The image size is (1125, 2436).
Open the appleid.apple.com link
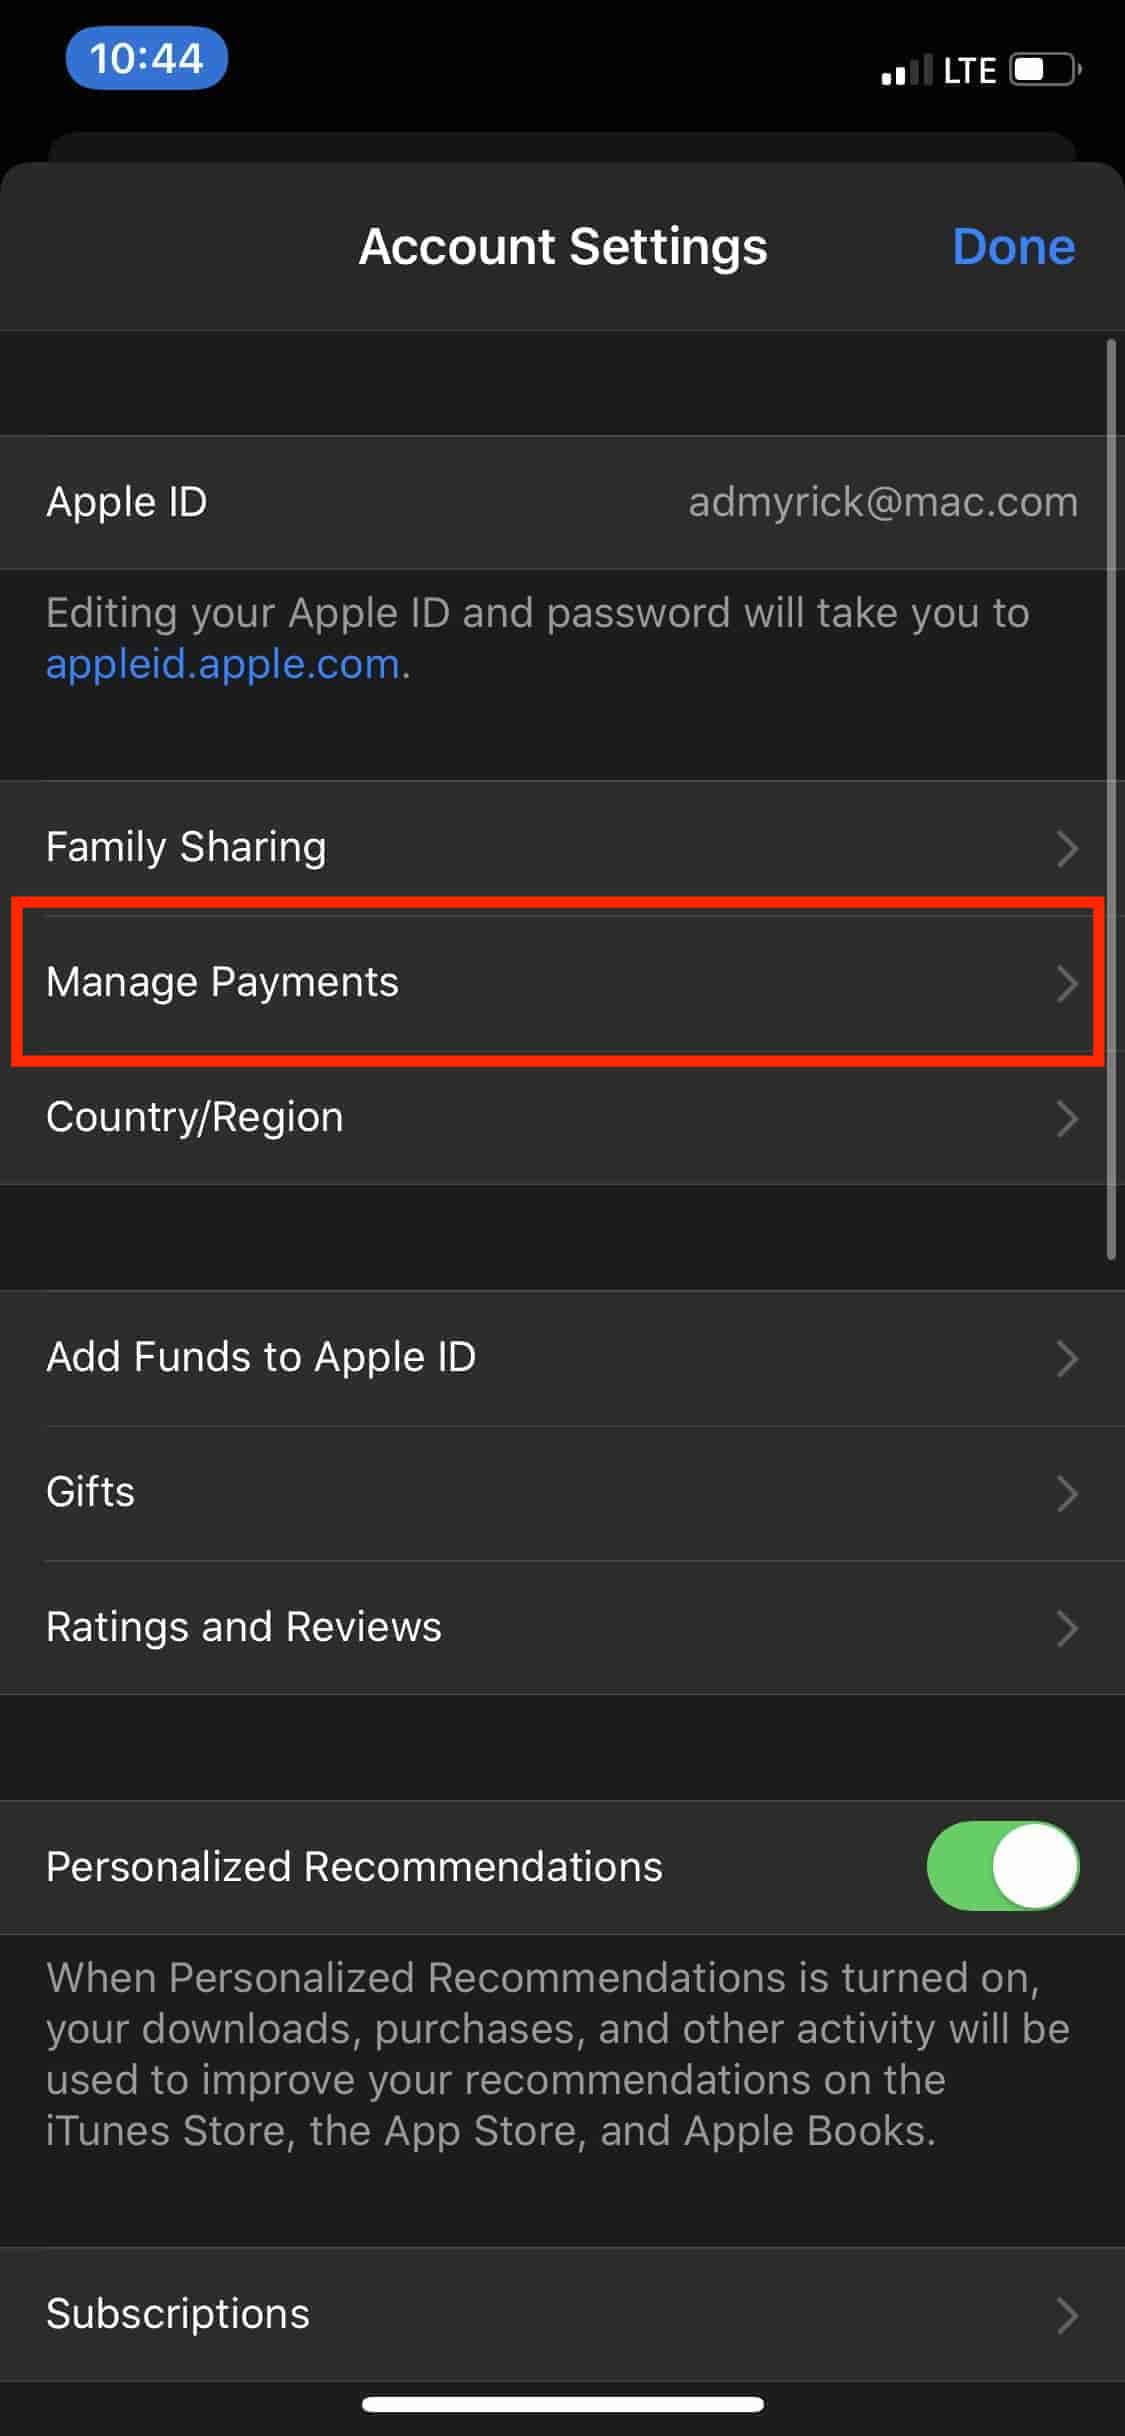coord(223,665)
